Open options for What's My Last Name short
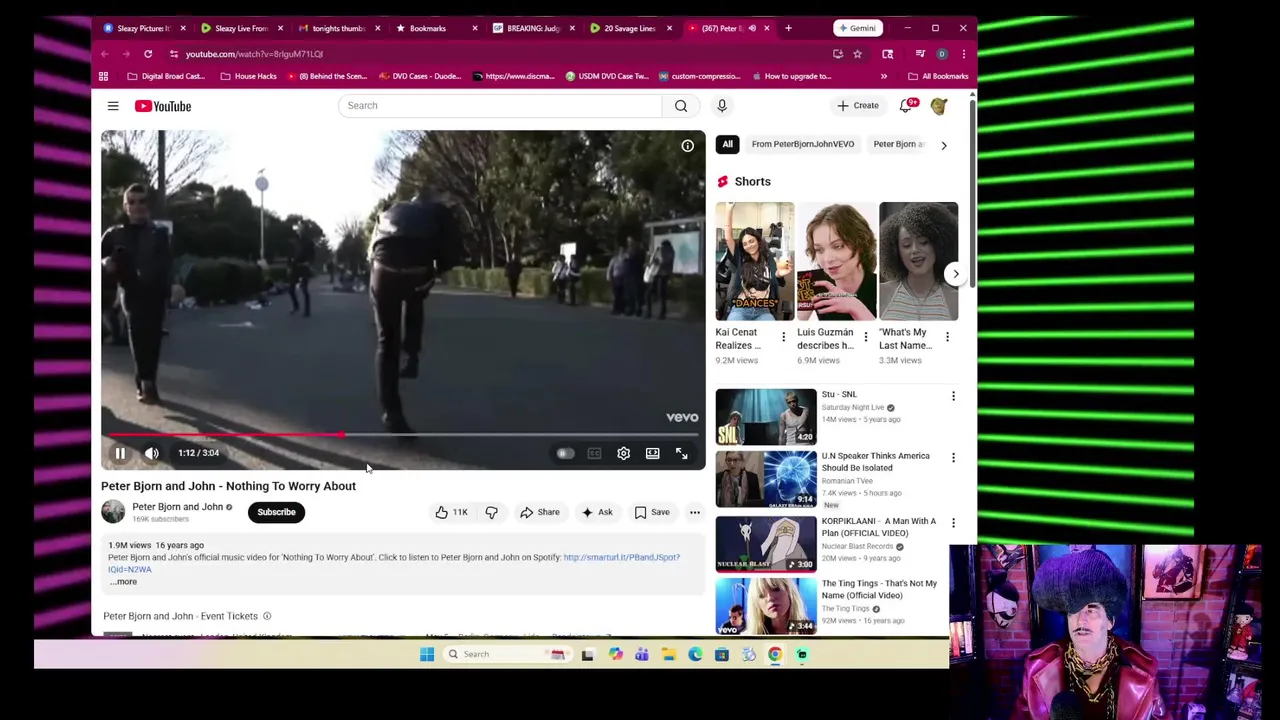The width and height of the screenshot is (1280, 720). point(947,337)
